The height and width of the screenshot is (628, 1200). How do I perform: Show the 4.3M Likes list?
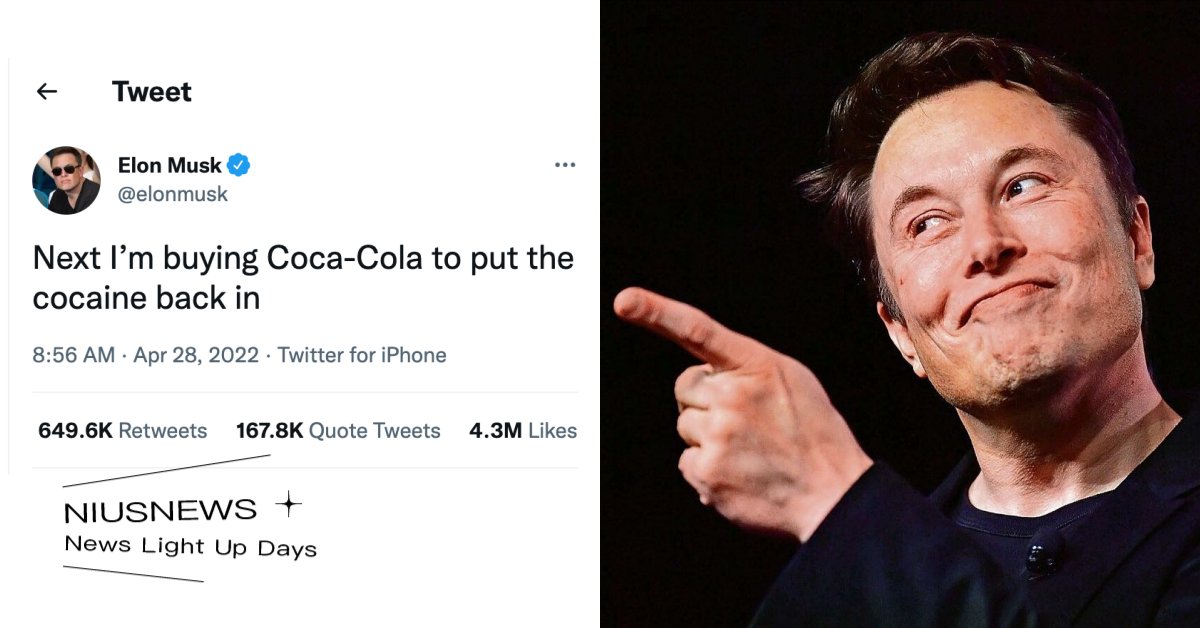click(522, 431)
